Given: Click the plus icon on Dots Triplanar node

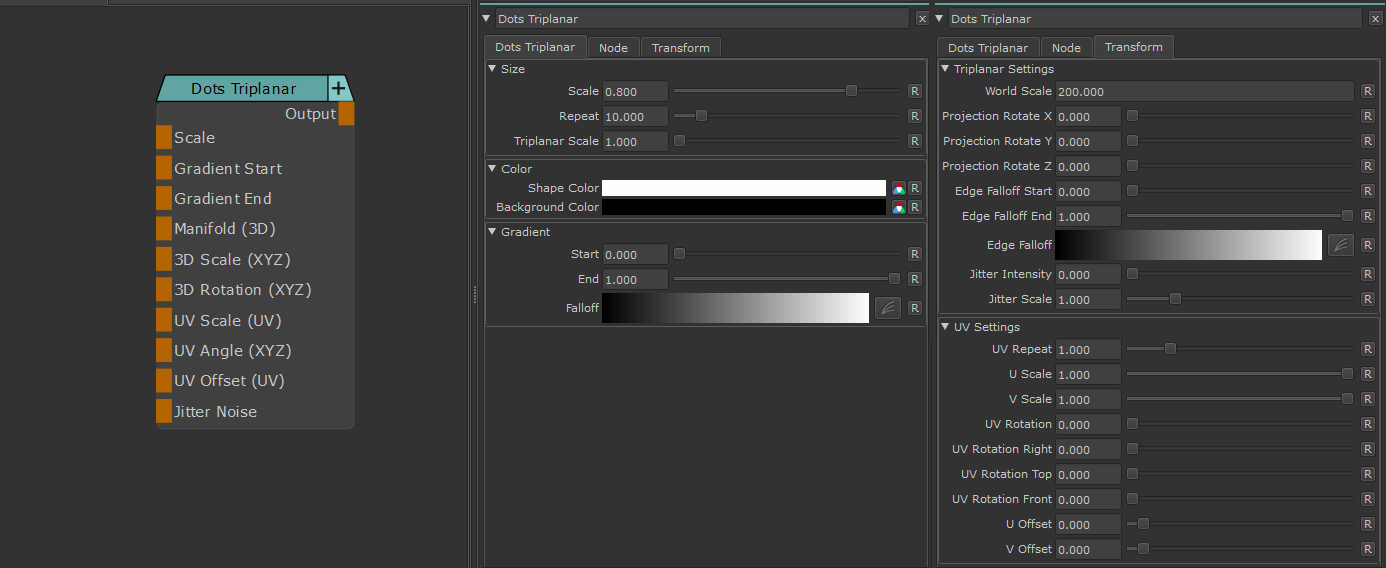Looking at the screenshot, I should 338,89.
